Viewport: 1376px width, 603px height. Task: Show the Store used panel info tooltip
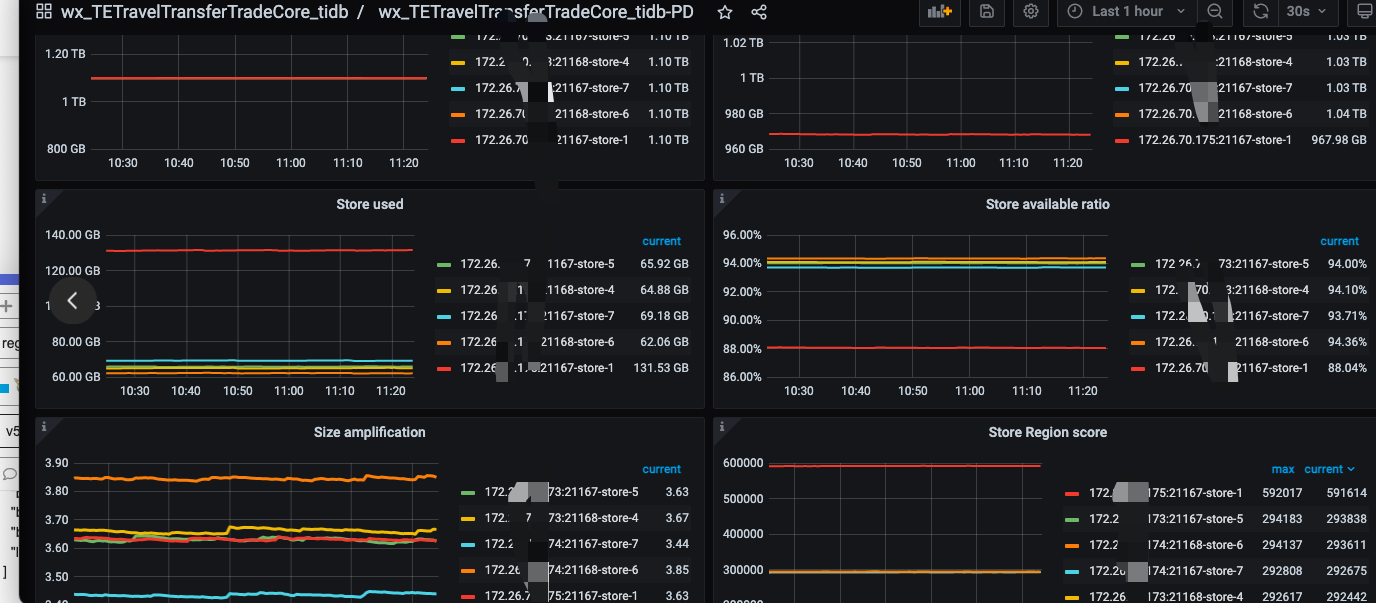[44, 199]
